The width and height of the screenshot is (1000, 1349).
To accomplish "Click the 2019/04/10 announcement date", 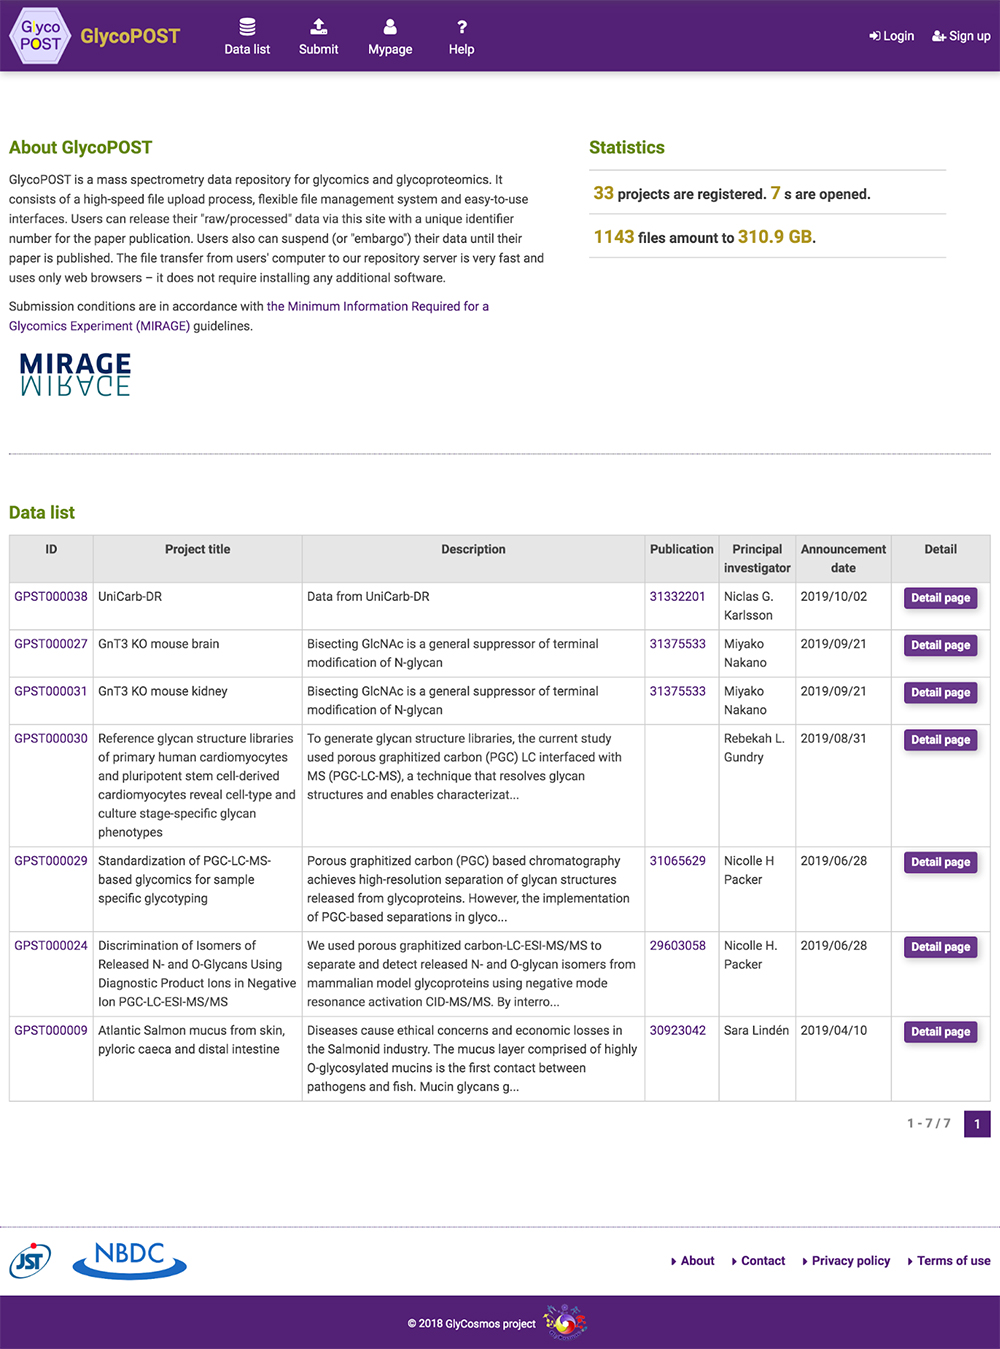I will point(834,1030).
